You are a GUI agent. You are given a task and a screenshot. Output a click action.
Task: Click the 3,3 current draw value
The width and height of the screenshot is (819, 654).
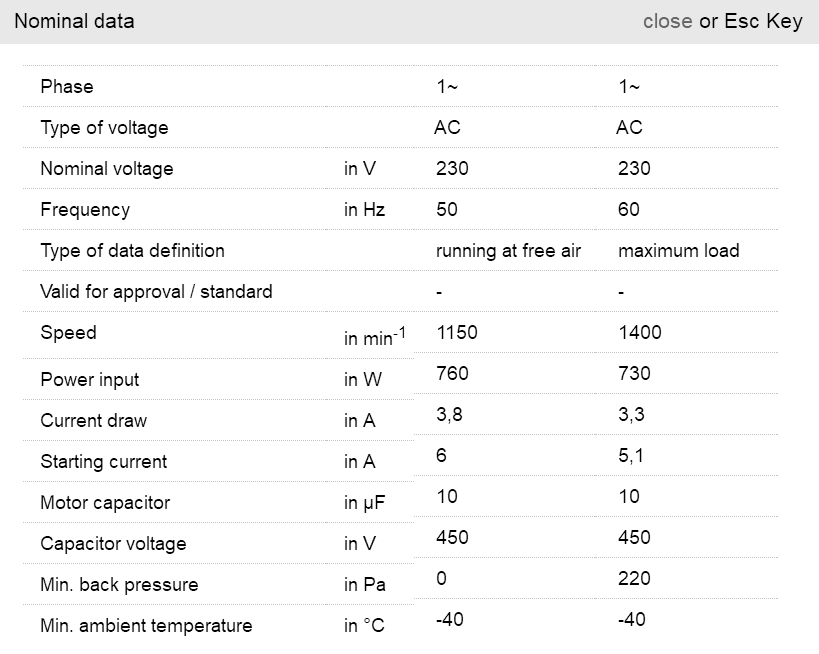(x=631, y=415)
